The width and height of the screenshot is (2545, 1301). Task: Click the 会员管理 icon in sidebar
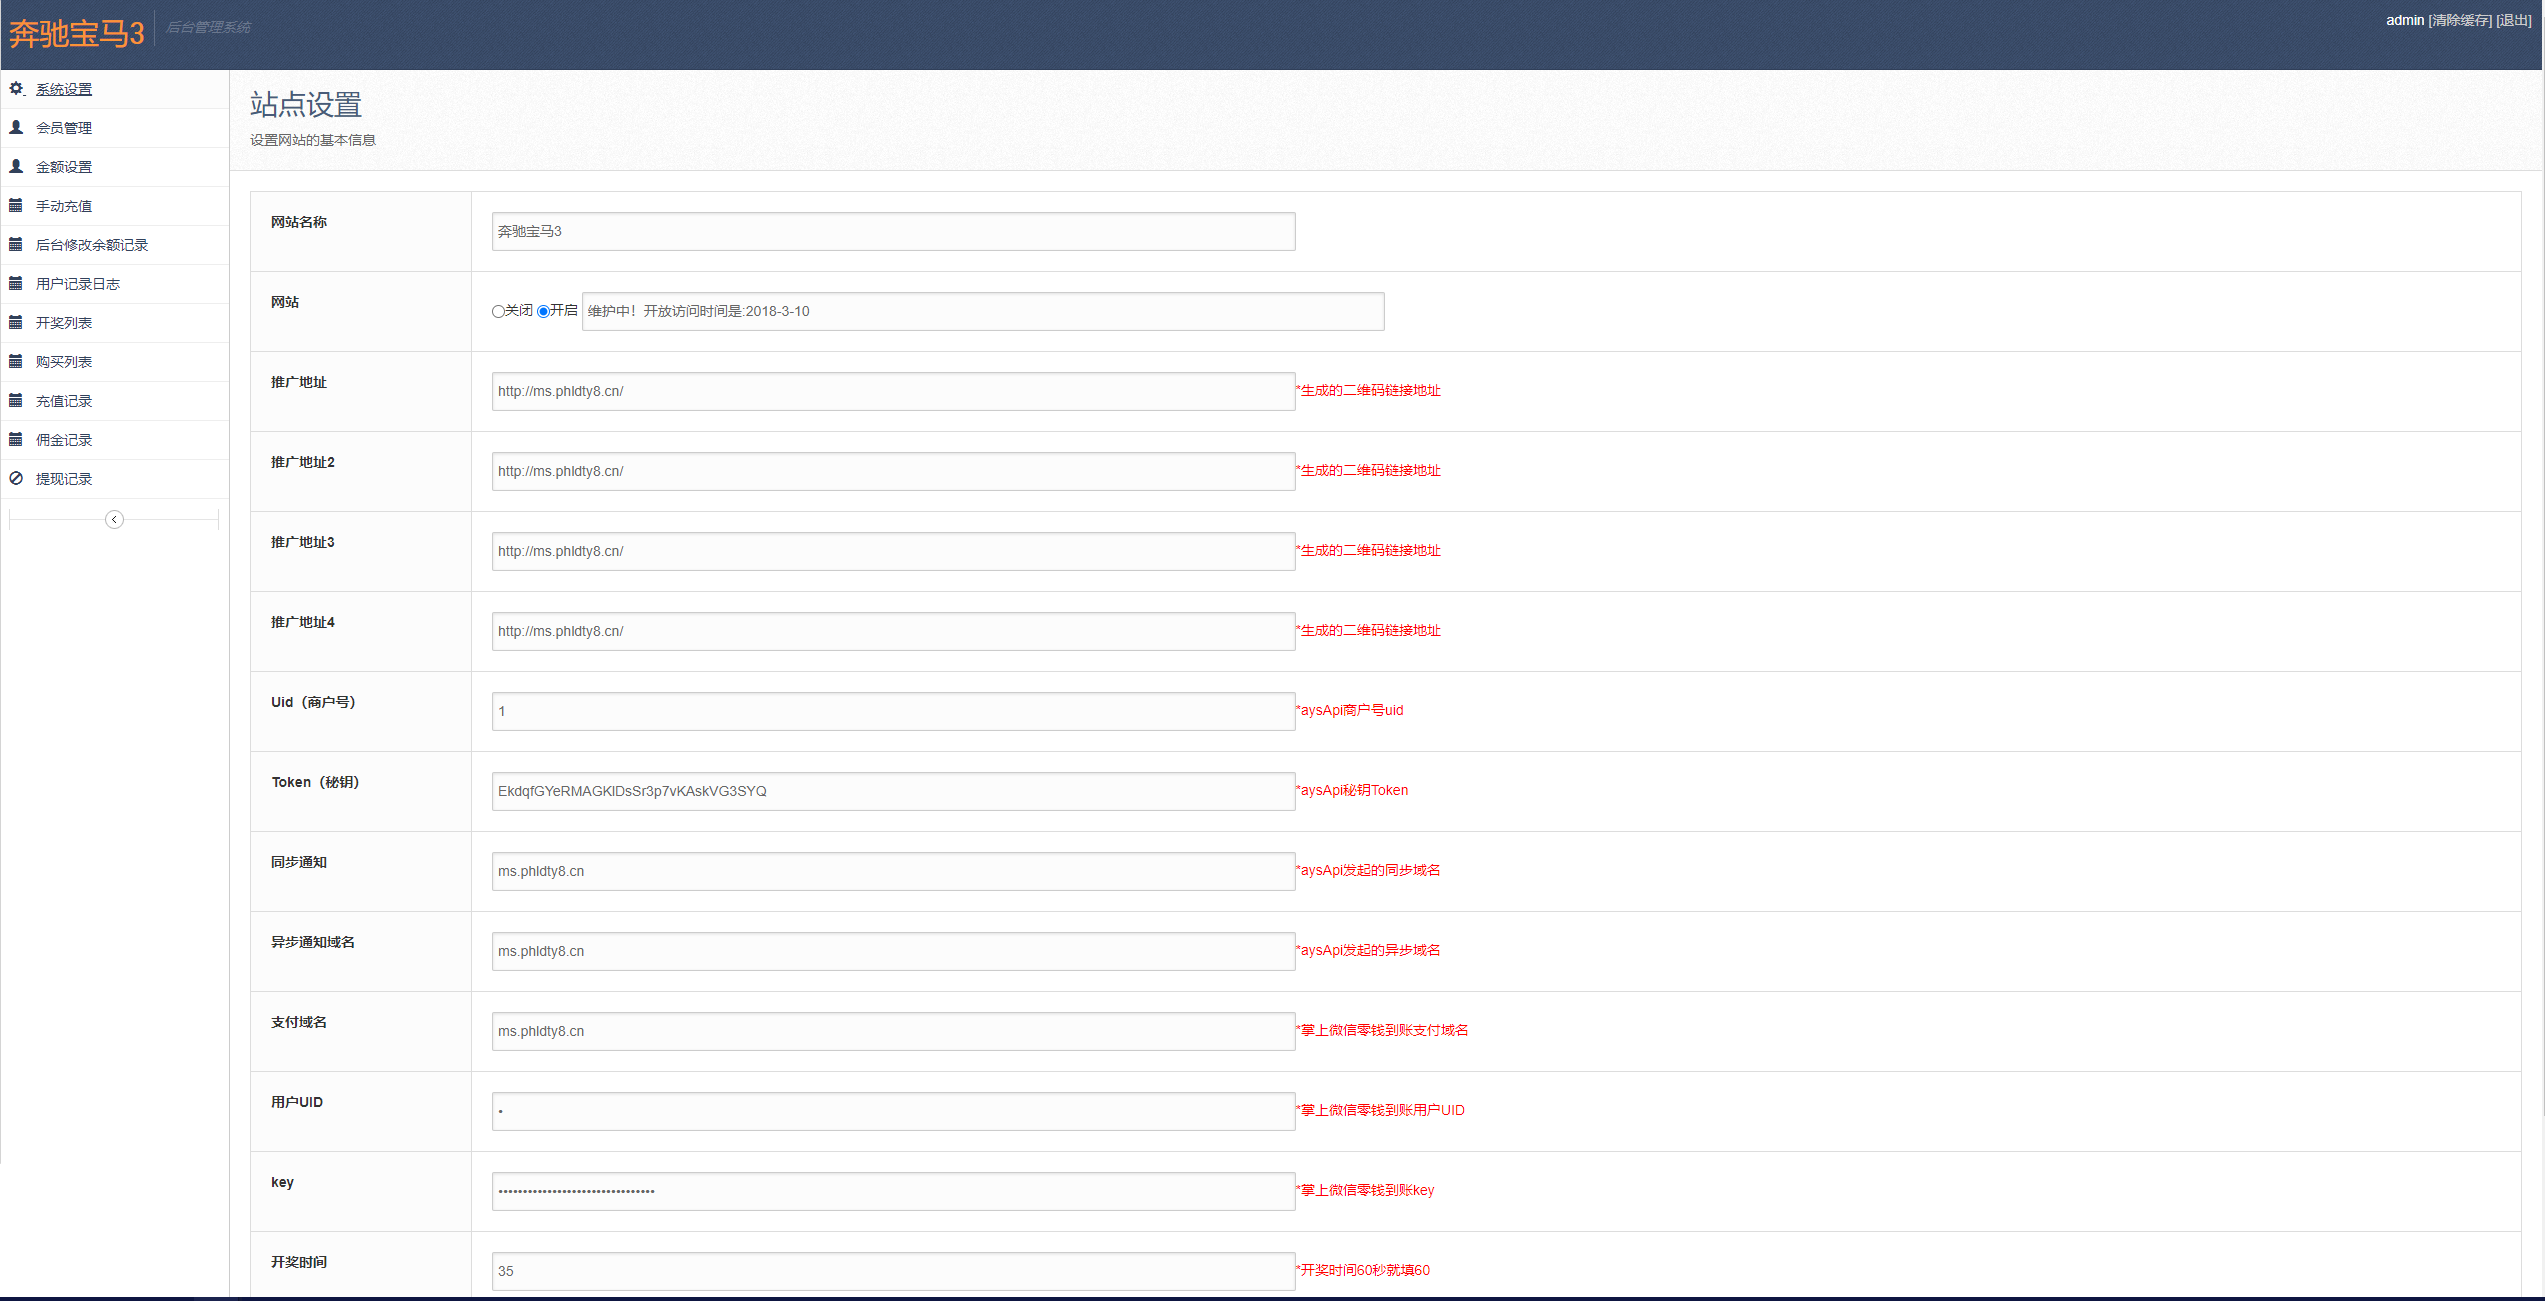click(66, 128)
